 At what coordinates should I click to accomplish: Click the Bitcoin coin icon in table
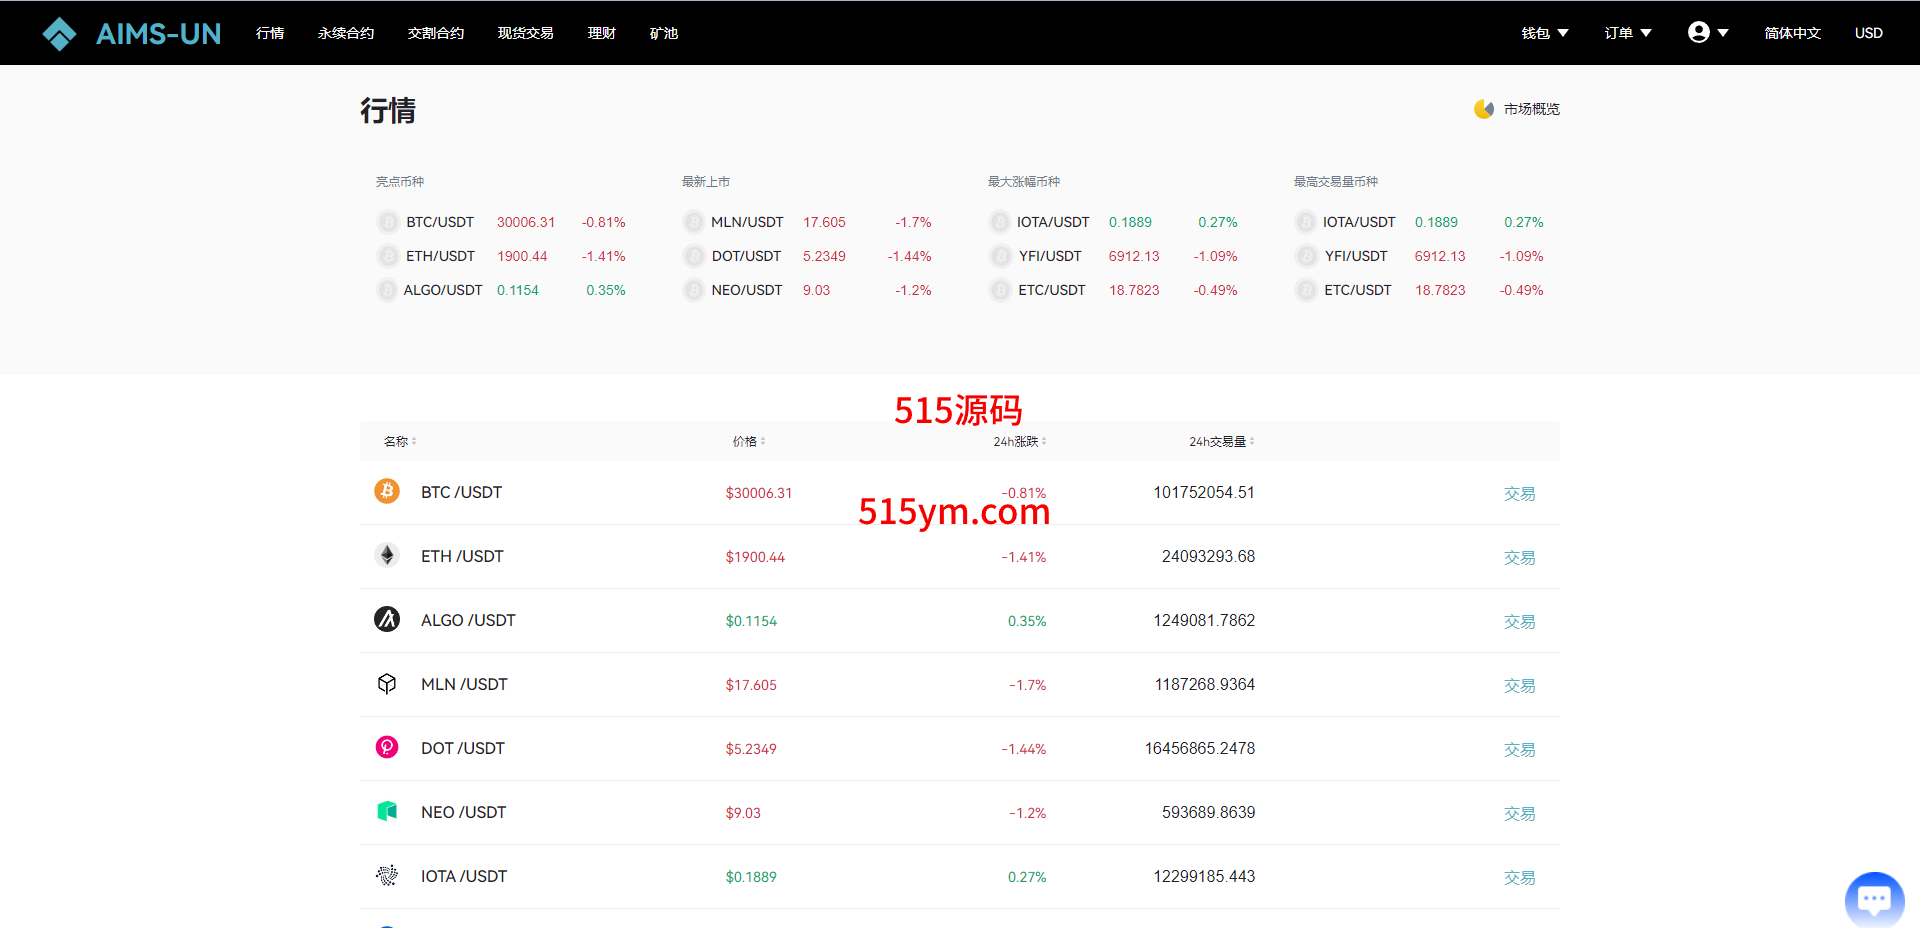[387, 491]
